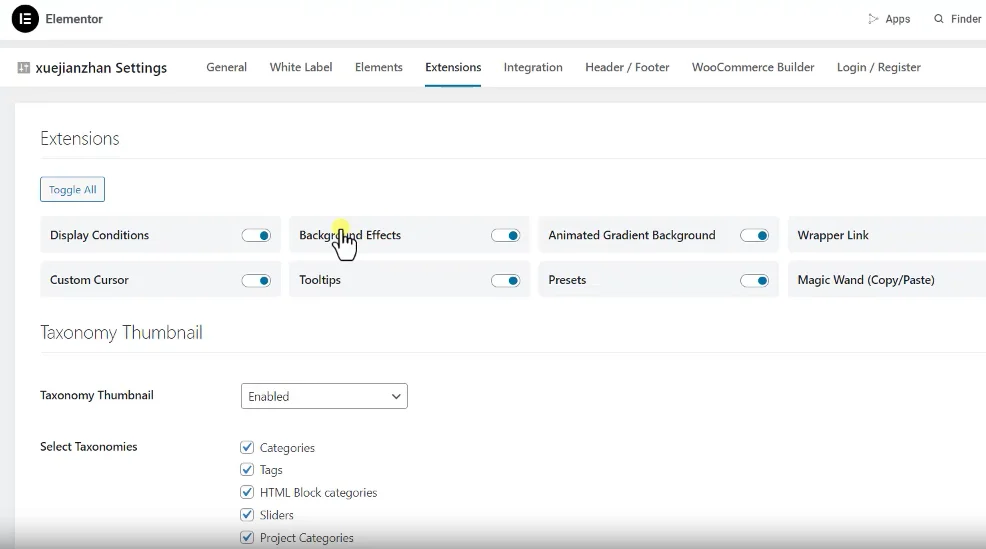Screen dimensions: 986x549
Task: Go to the Header / Footer tab
Action: [x=627, y=67]
